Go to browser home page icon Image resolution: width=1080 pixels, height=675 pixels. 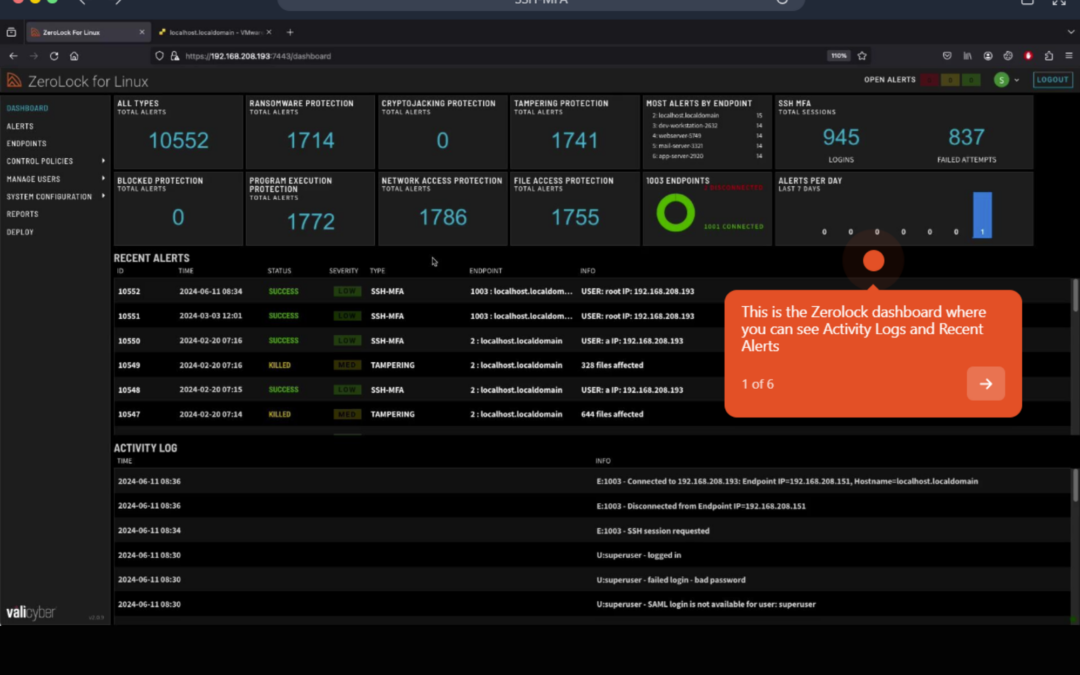pos(74,56)
